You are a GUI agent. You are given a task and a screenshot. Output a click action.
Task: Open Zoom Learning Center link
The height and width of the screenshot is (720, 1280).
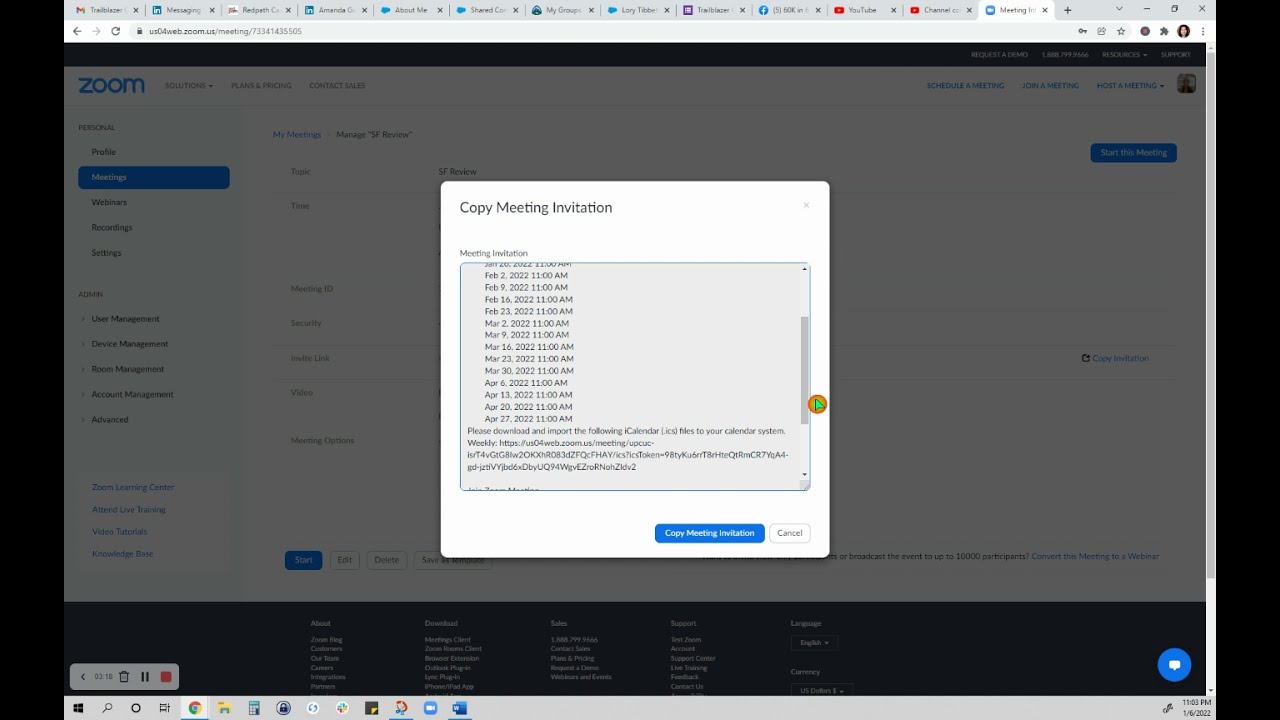[133, 487]
